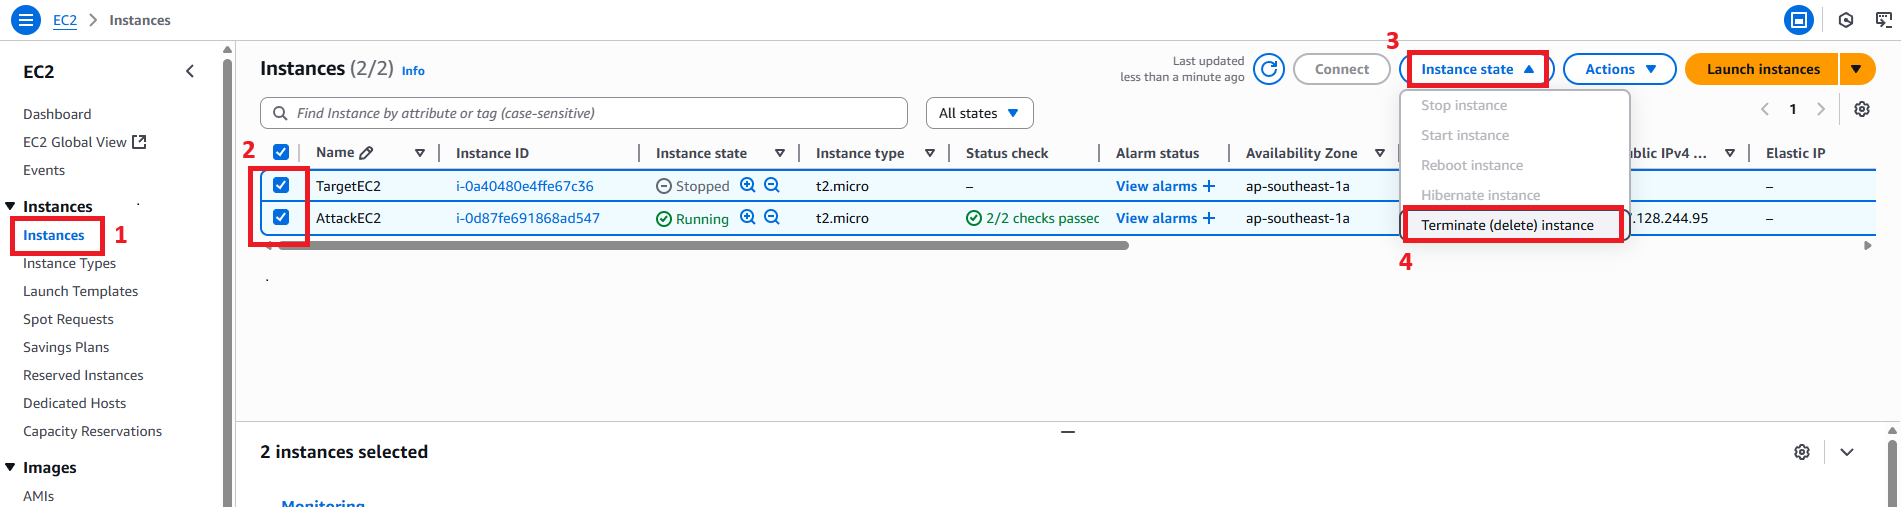The width and height of the screenshot is (1901, 507).
Task: Open Instances in the sidebar
Action: (x=54, y=235)
